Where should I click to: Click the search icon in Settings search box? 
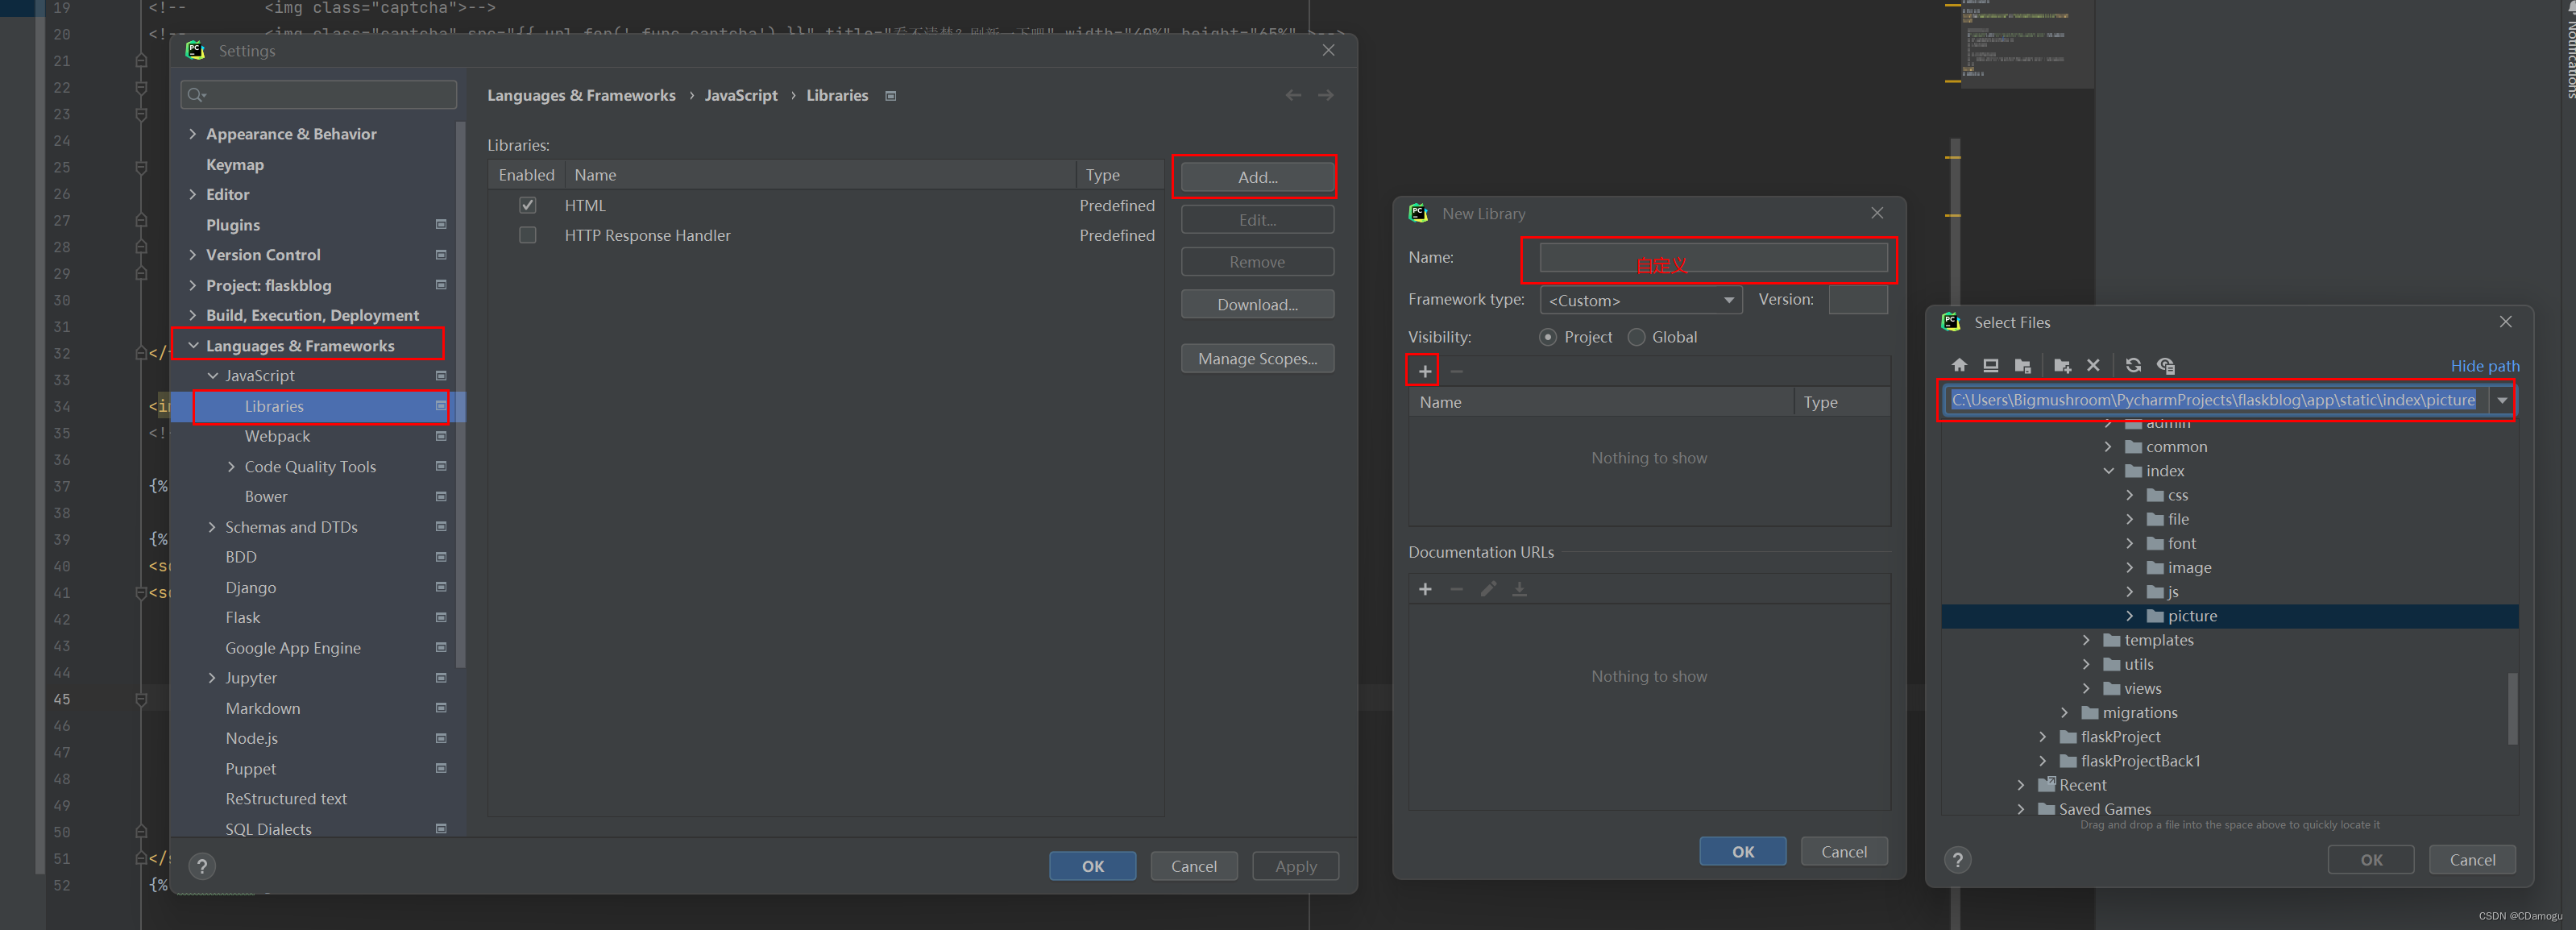pyautogui.click(x=195, y=95)
